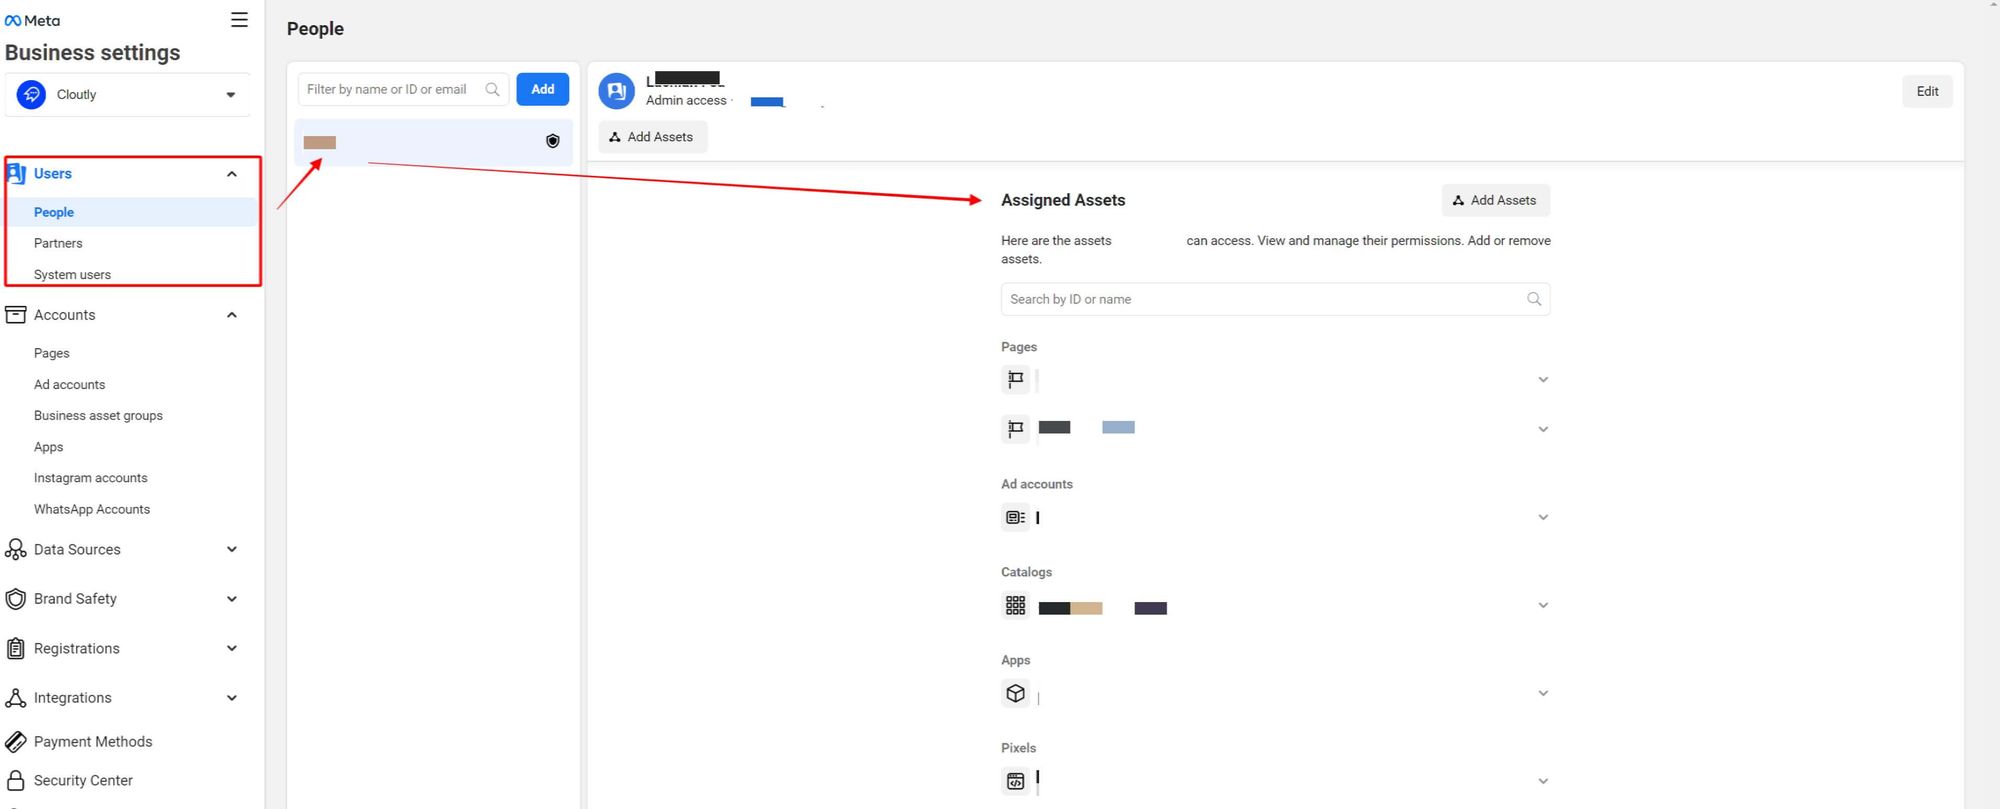Click the Search by ID or name field
Screen dimensions: 2000x809
(1264, 299)
